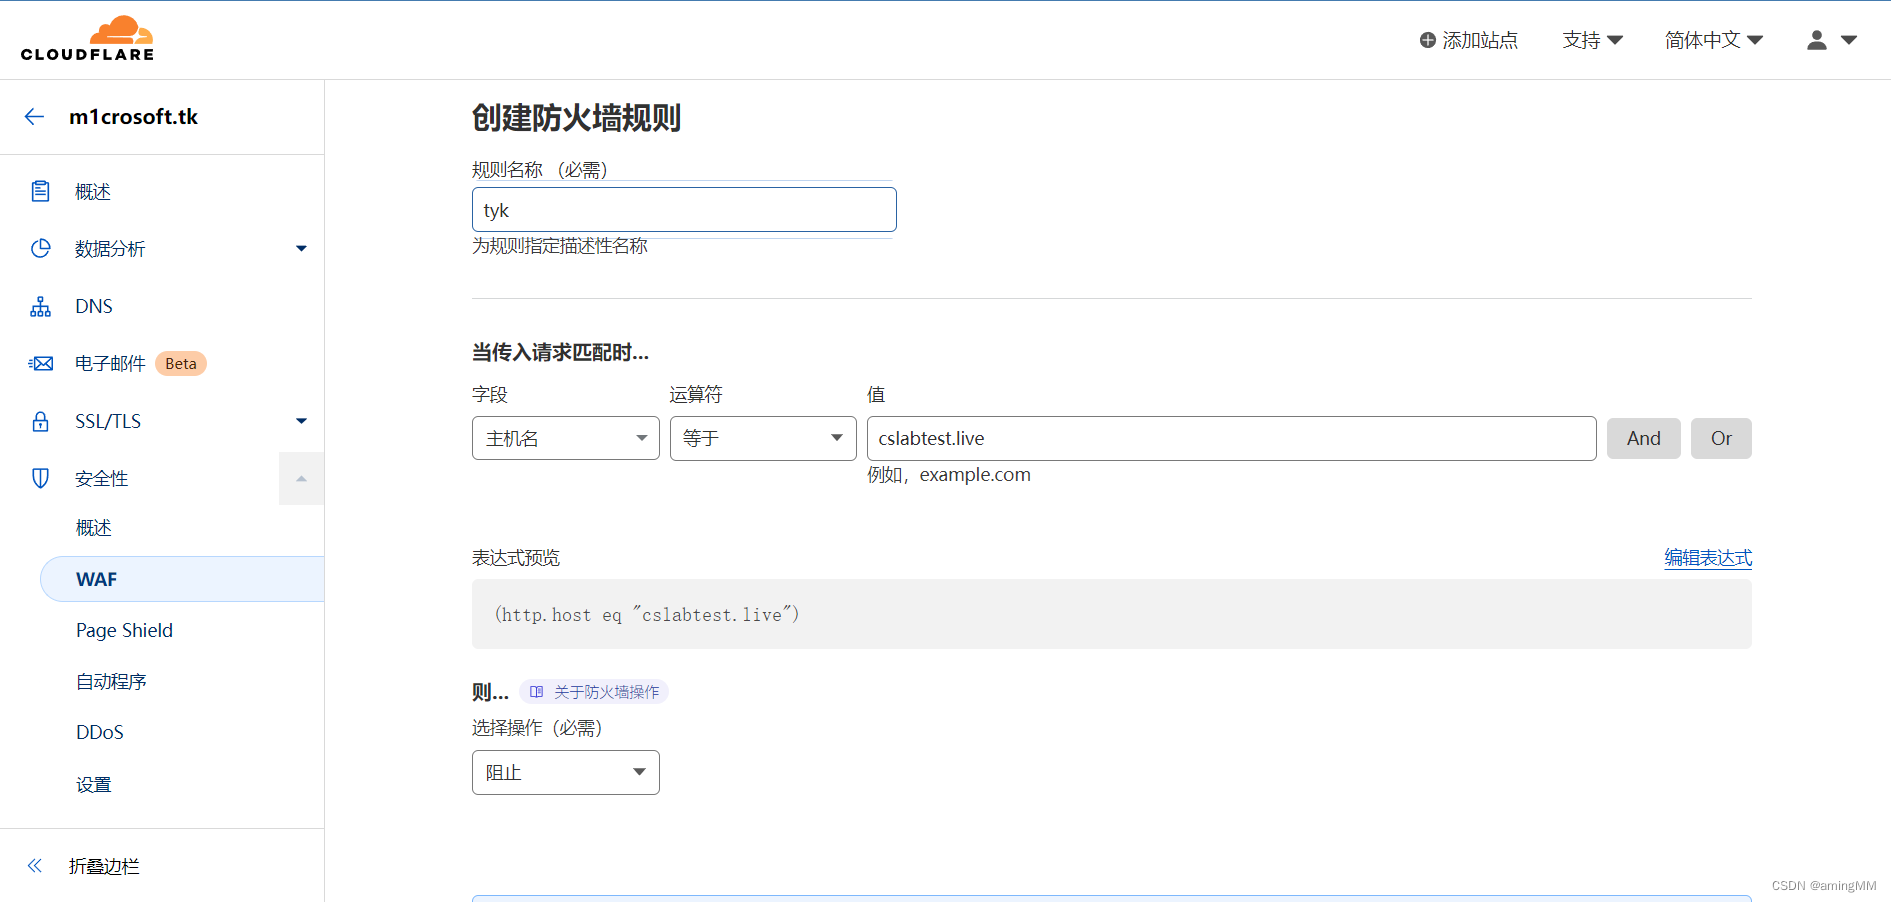
Task: Click the 关于防火墙操作 link
Action: (x=594, y=692)
